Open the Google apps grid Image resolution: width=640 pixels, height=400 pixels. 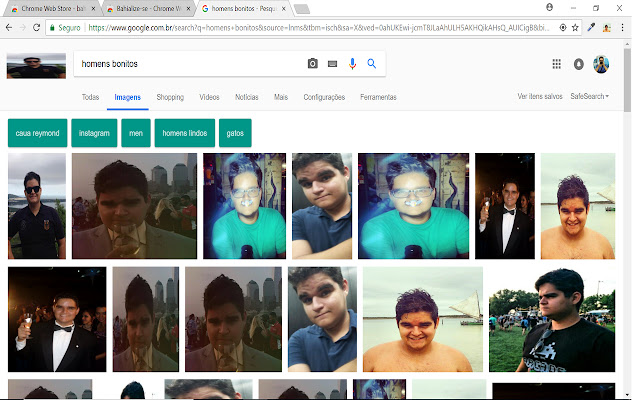[x=557, y=64]
